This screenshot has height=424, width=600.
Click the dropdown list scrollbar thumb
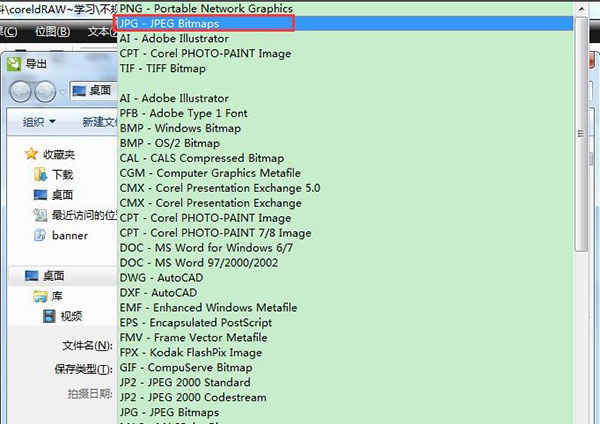581,134
